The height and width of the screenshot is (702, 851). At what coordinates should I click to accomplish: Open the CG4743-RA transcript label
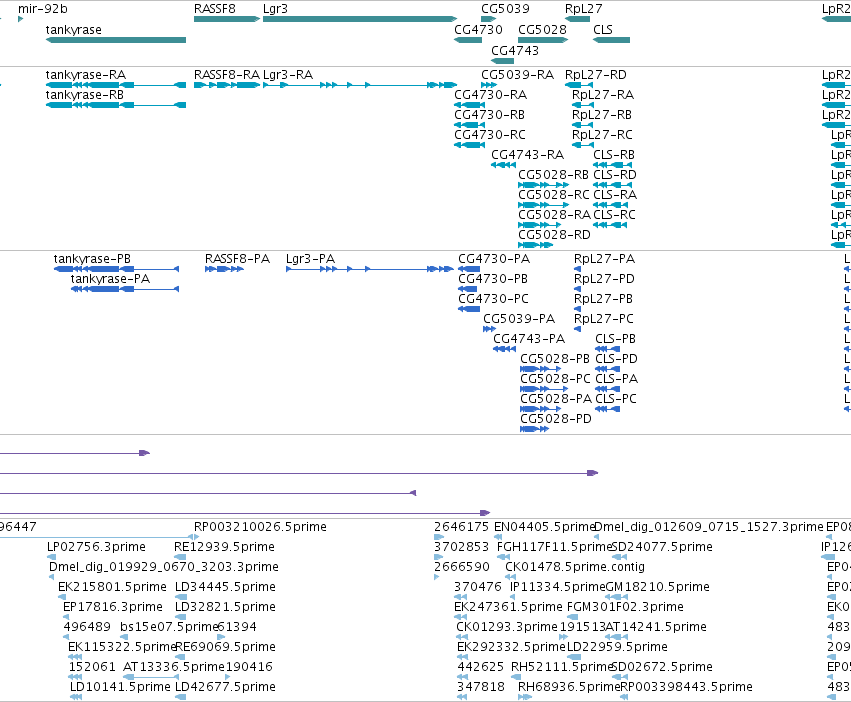coord(528,155)
